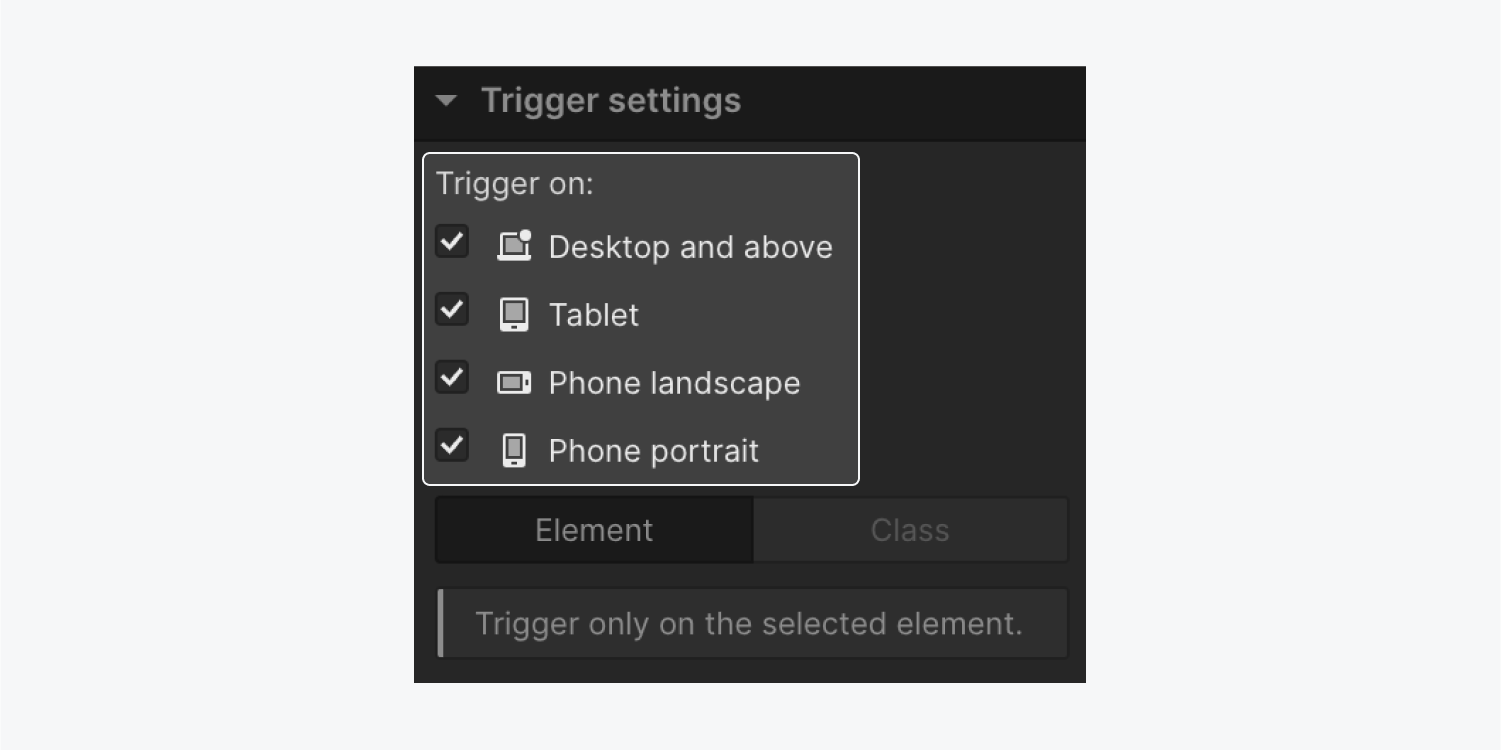Select the desktop breakpoint icon beside its checkbox
Screen dimensions: 1501x751
coord(514,246)
